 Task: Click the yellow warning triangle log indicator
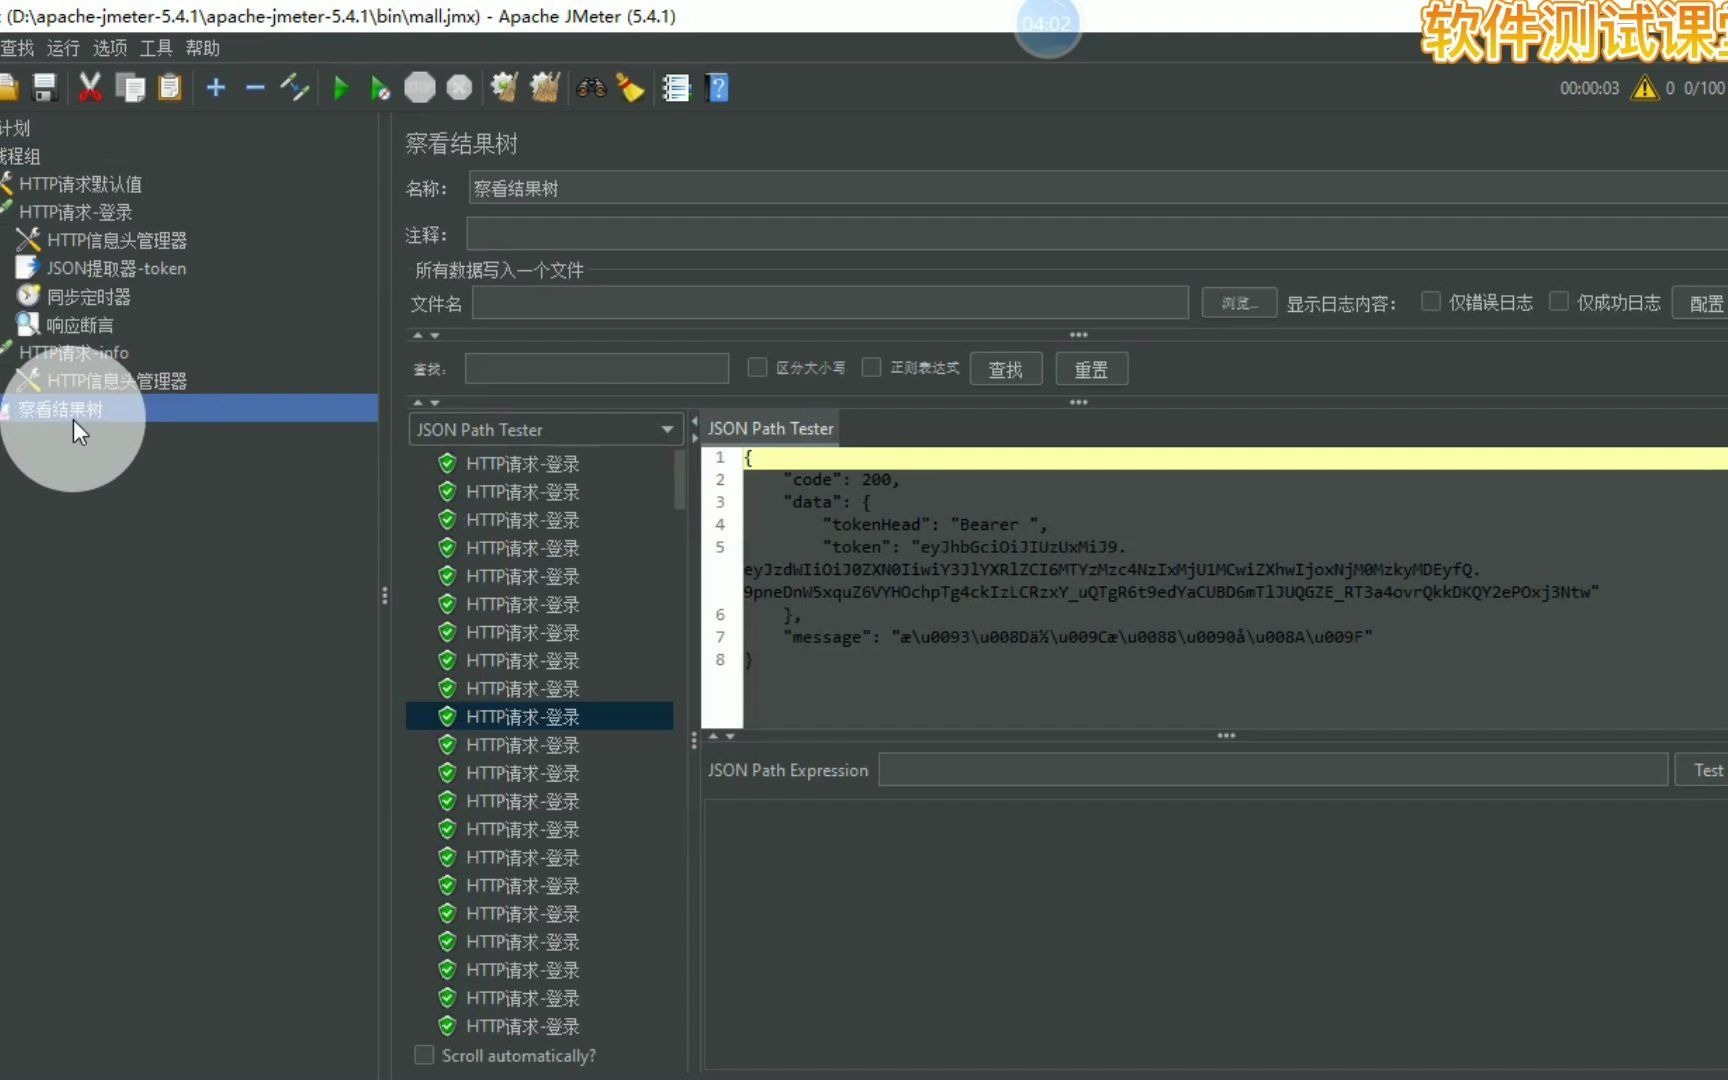[x=1644, y=88]
